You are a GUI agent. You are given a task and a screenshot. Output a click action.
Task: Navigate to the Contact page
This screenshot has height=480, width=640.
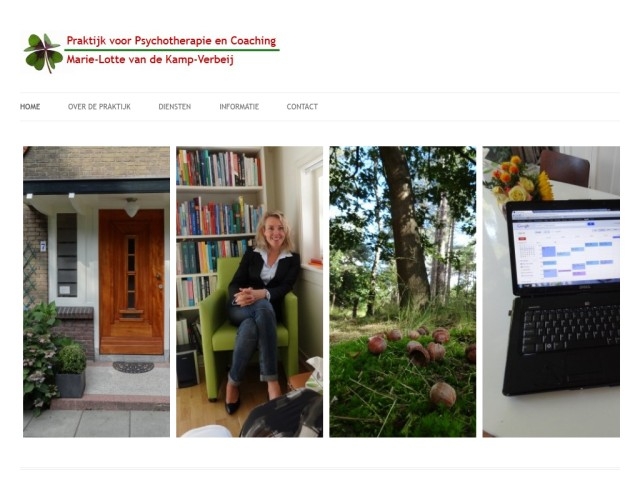302,107
